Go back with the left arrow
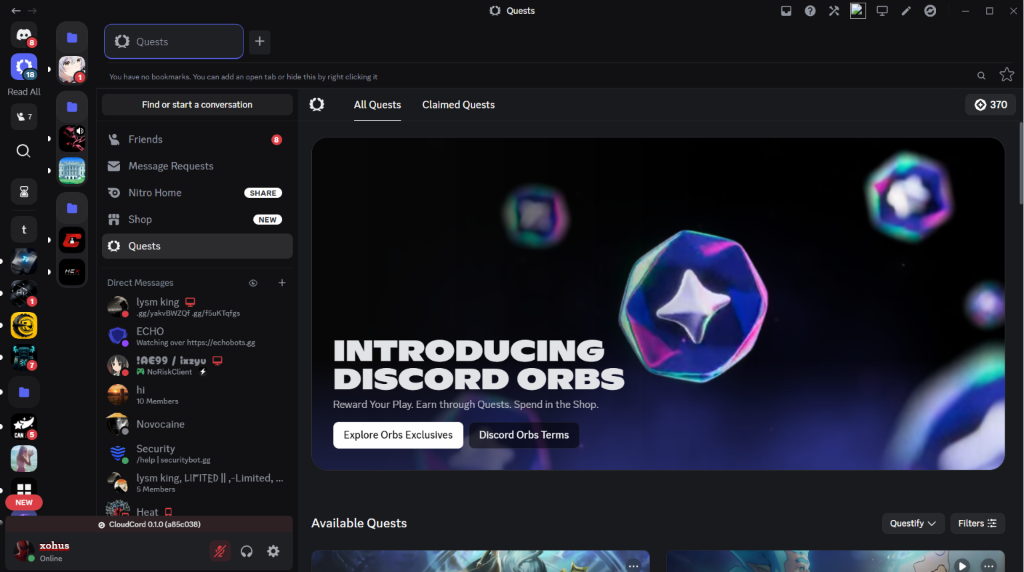Screen dimensions: 1024x572 pyautogui.click(x=16, y=10)
